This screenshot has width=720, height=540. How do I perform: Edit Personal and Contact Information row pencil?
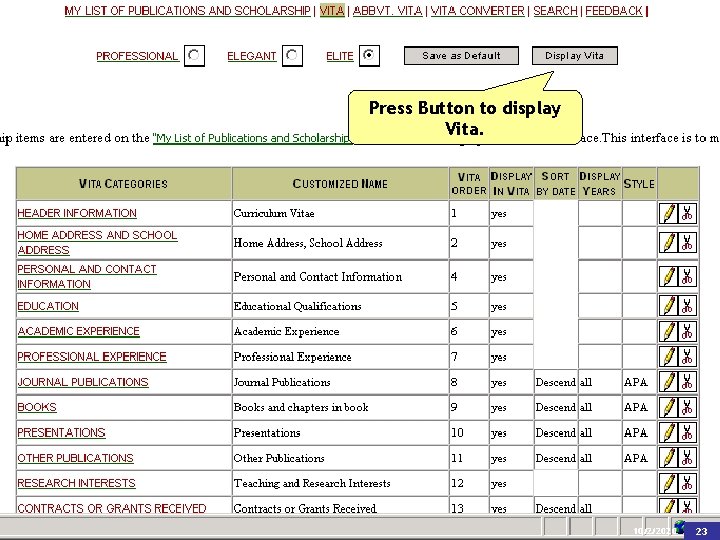tap(668, 276)
